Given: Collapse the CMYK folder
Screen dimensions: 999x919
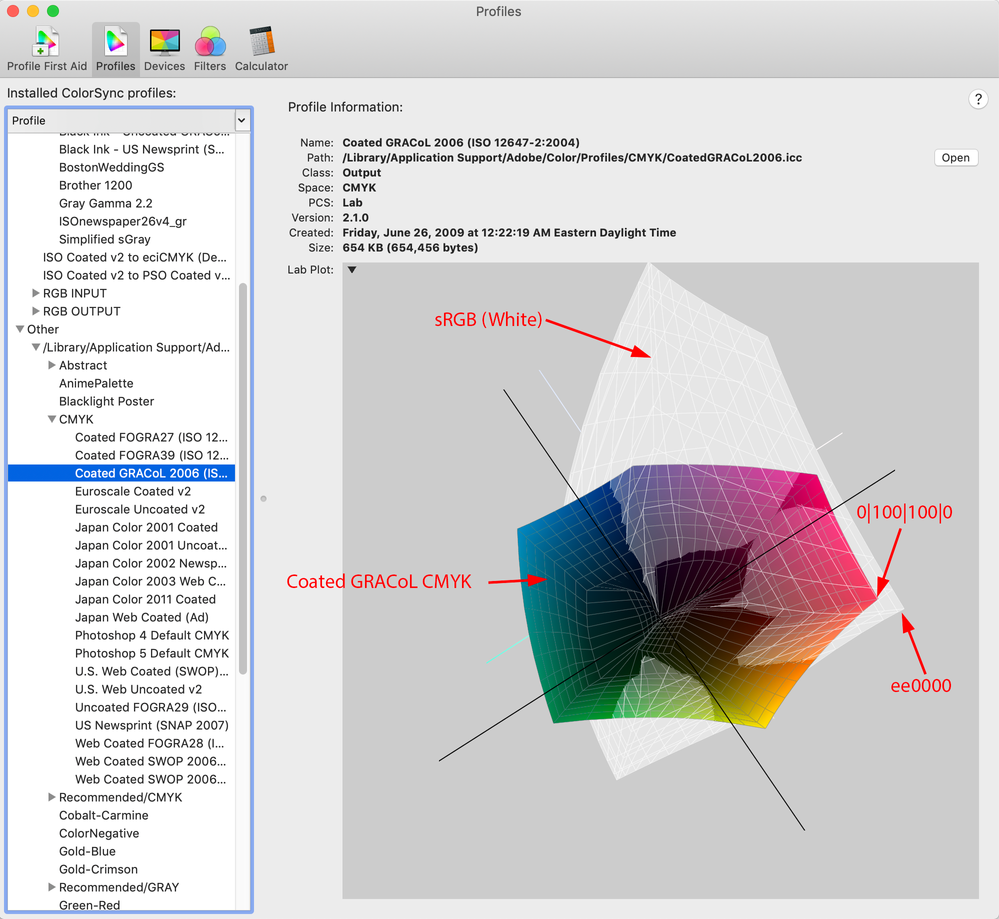Looking at the screenshot, I should (x=52, y=420).
